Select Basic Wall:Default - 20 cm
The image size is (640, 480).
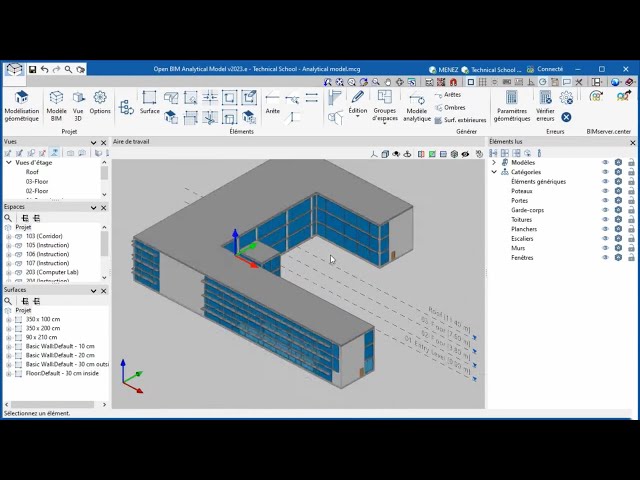tap(60, 355)
